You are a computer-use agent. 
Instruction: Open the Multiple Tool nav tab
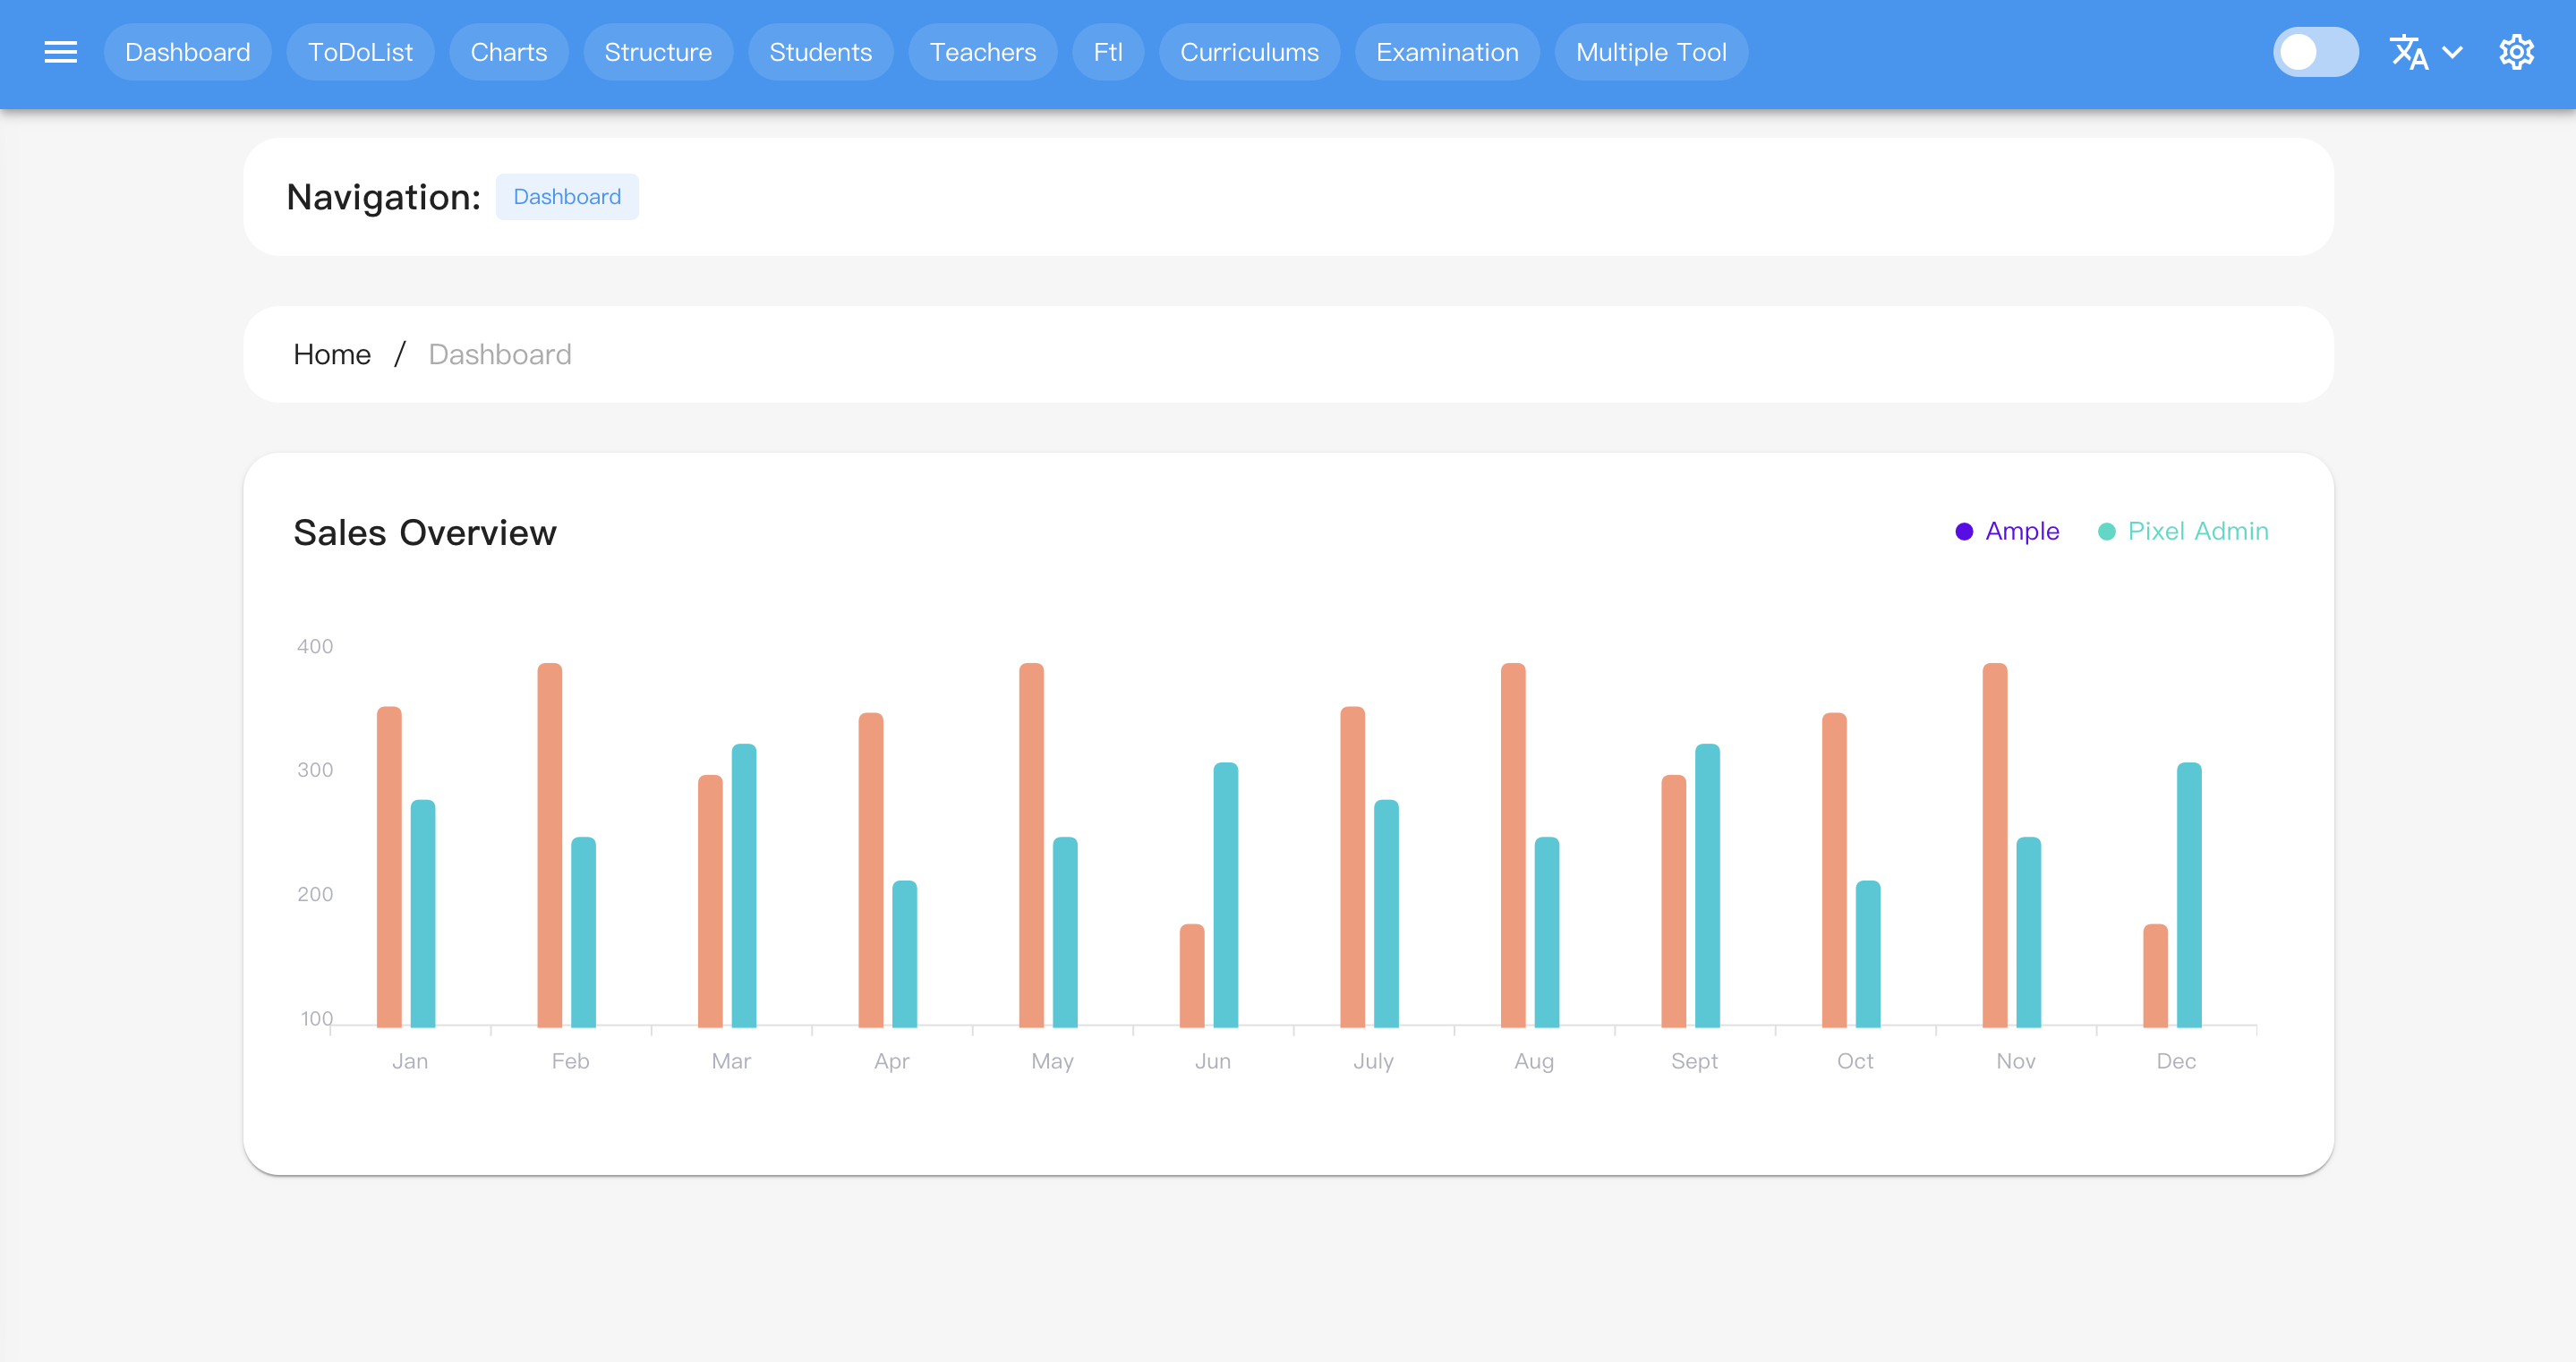pos(1651,52)
